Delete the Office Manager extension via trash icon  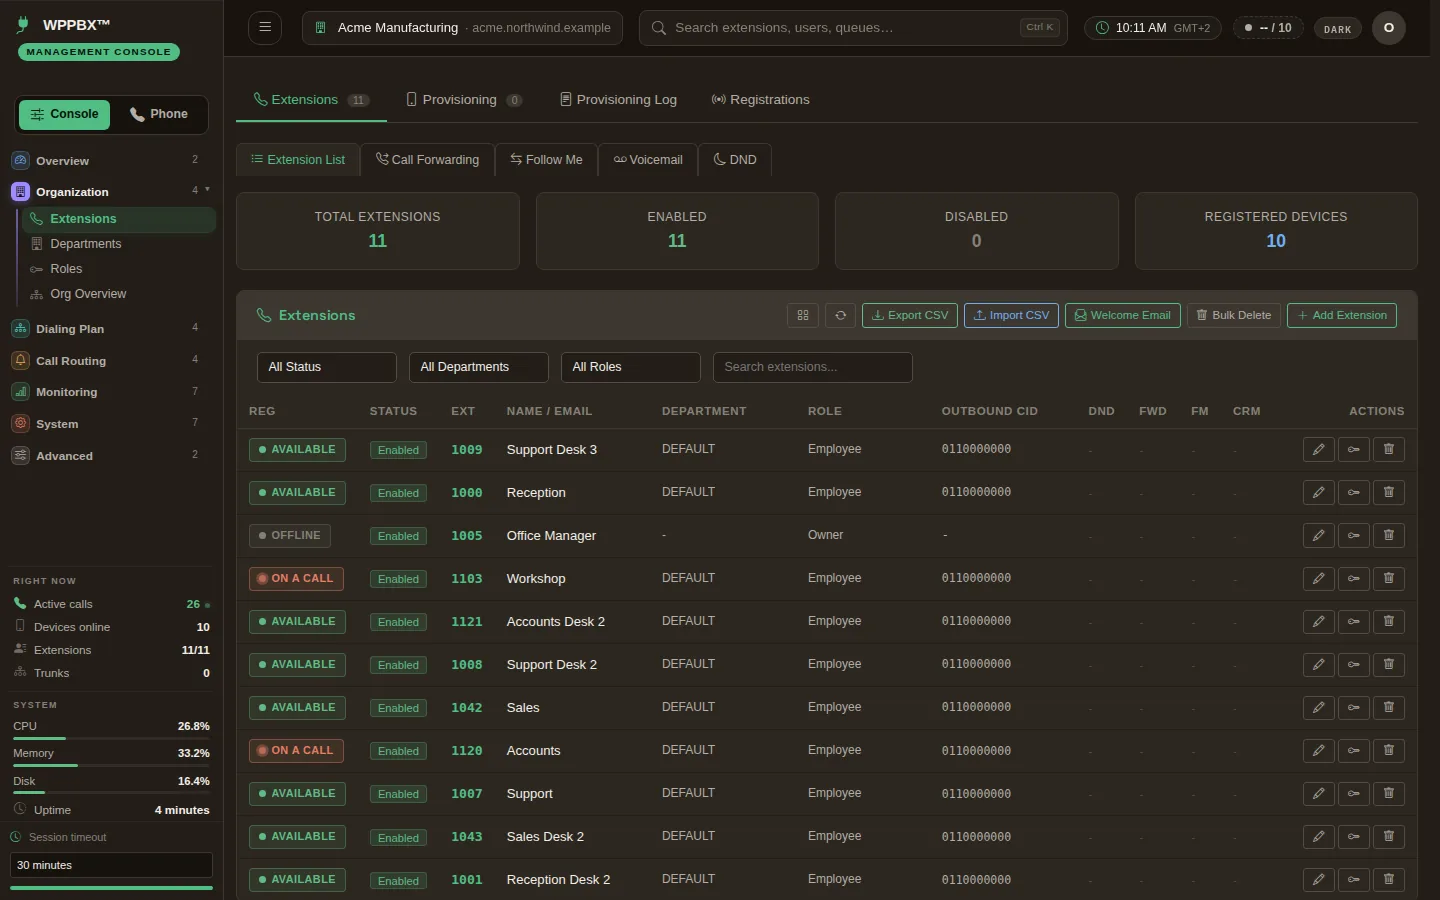coord(1389,536)
